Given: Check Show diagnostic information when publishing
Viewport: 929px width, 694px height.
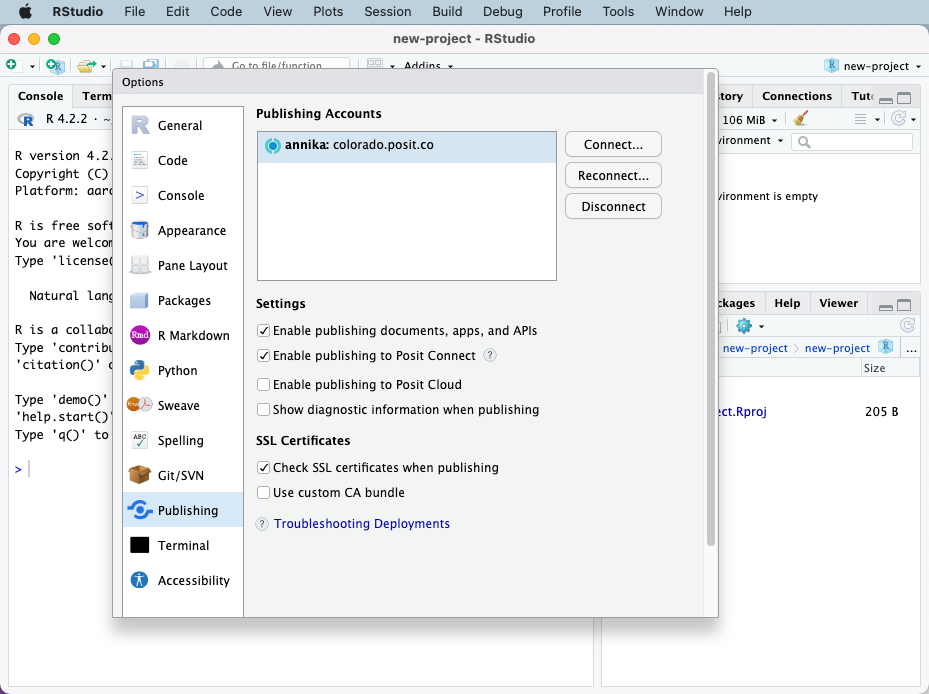Looking at the screenshot, I should pos(264,410).
